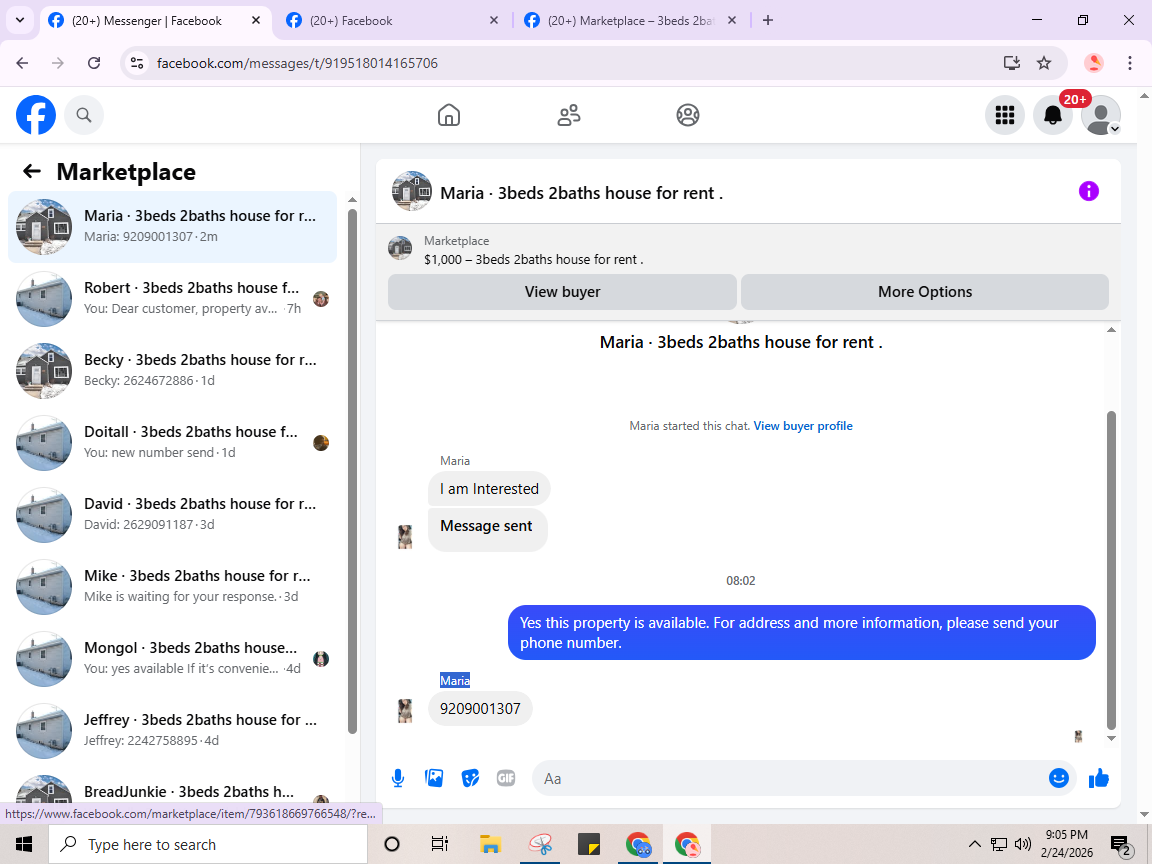Click the phone number message 9209001307

click(480, 709)
